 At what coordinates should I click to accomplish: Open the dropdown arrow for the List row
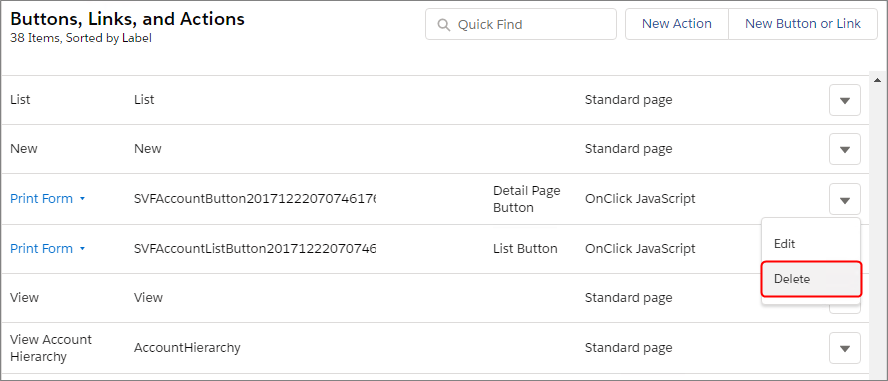[x=844, y=100]
